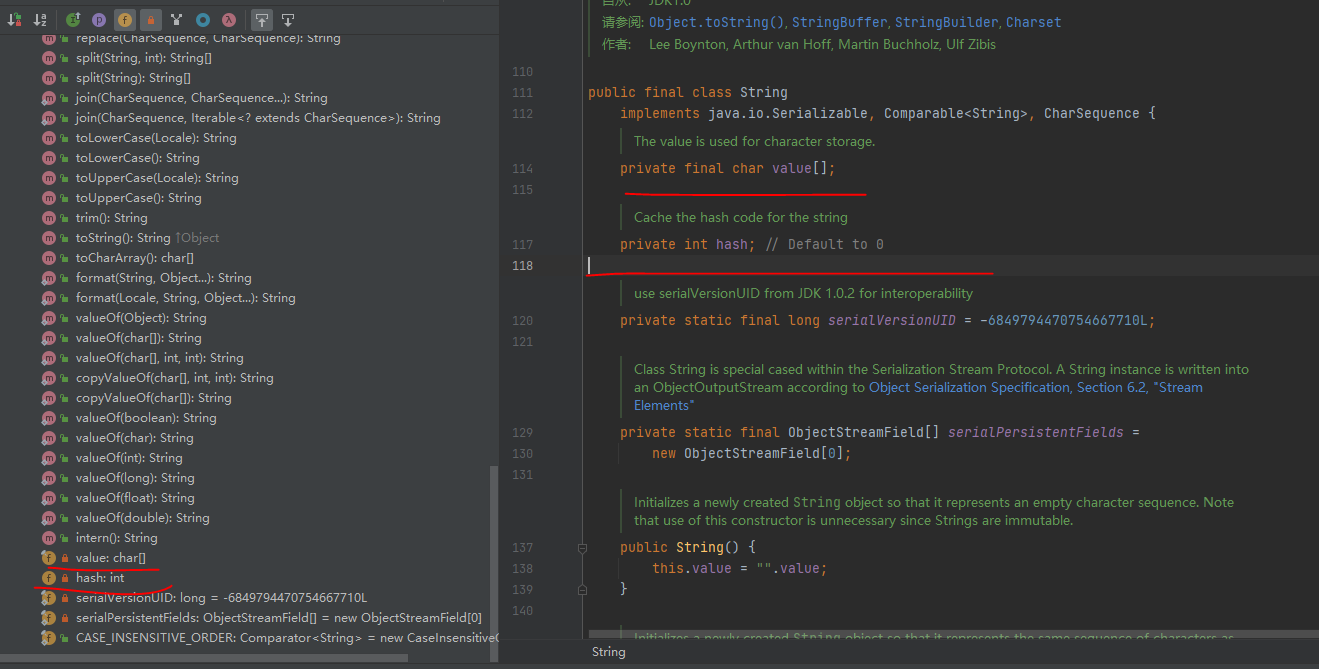Select valueOf(char[], int, int) in tree
1319x669 pixels.
[160, 358]
